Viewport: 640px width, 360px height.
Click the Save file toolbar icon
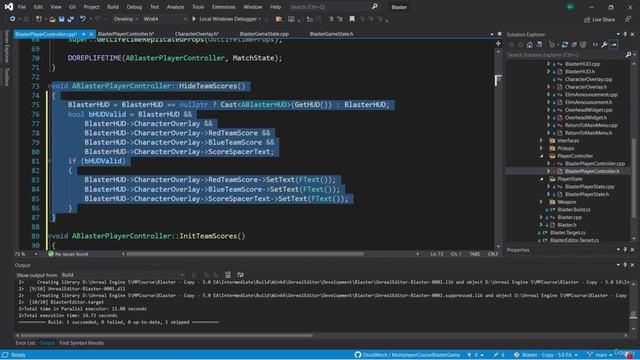click(62, 19)
